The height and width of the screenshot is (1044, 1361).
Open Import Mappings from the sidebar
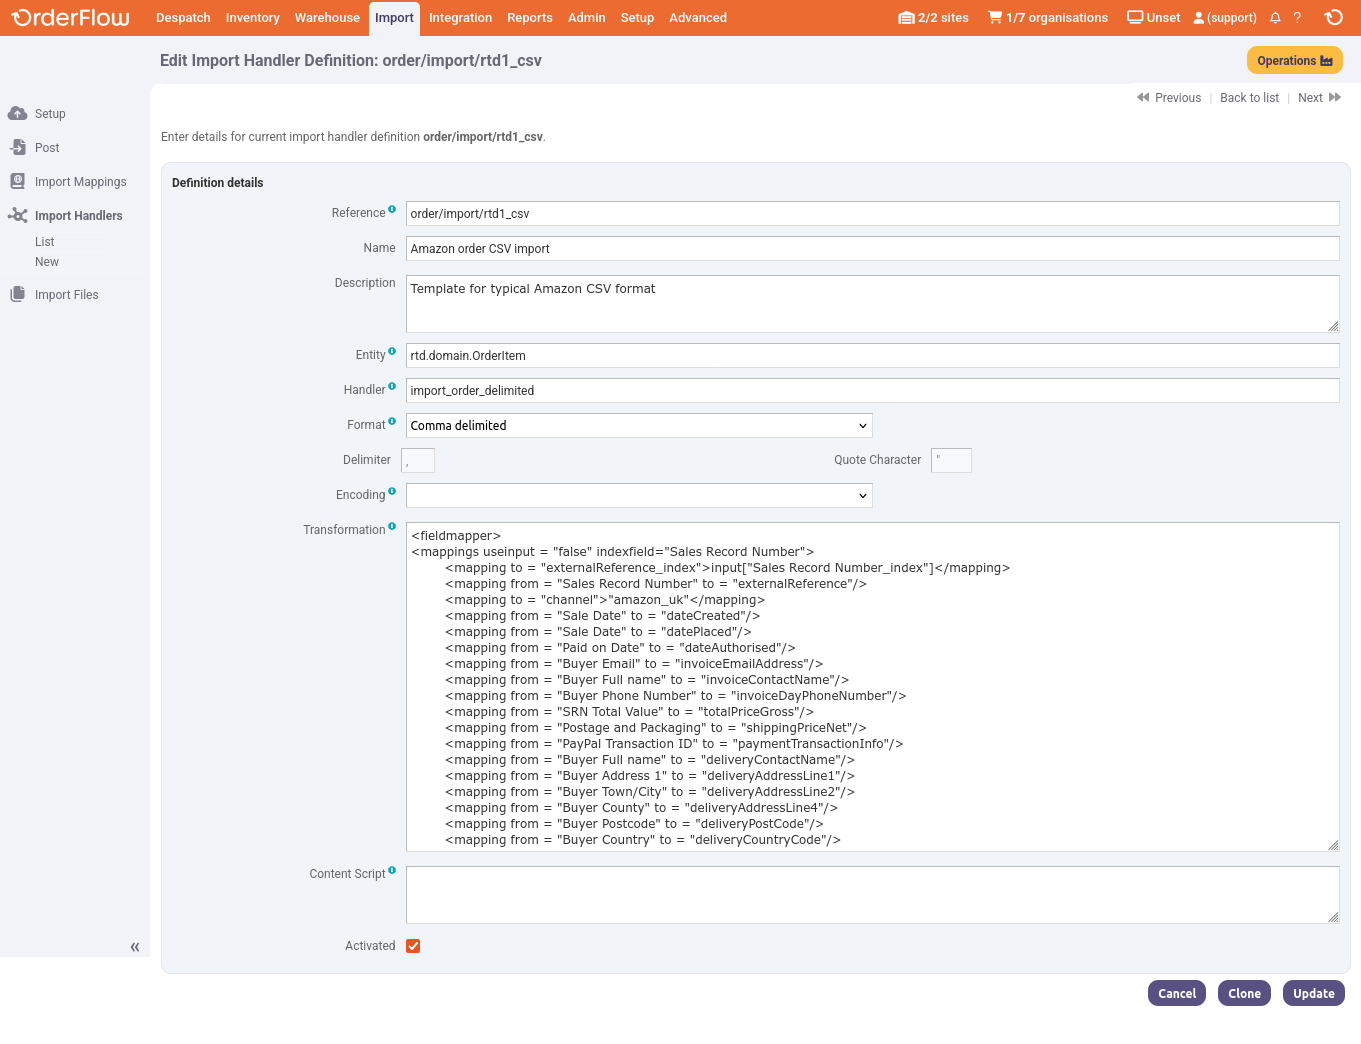(x=79, y=181)
